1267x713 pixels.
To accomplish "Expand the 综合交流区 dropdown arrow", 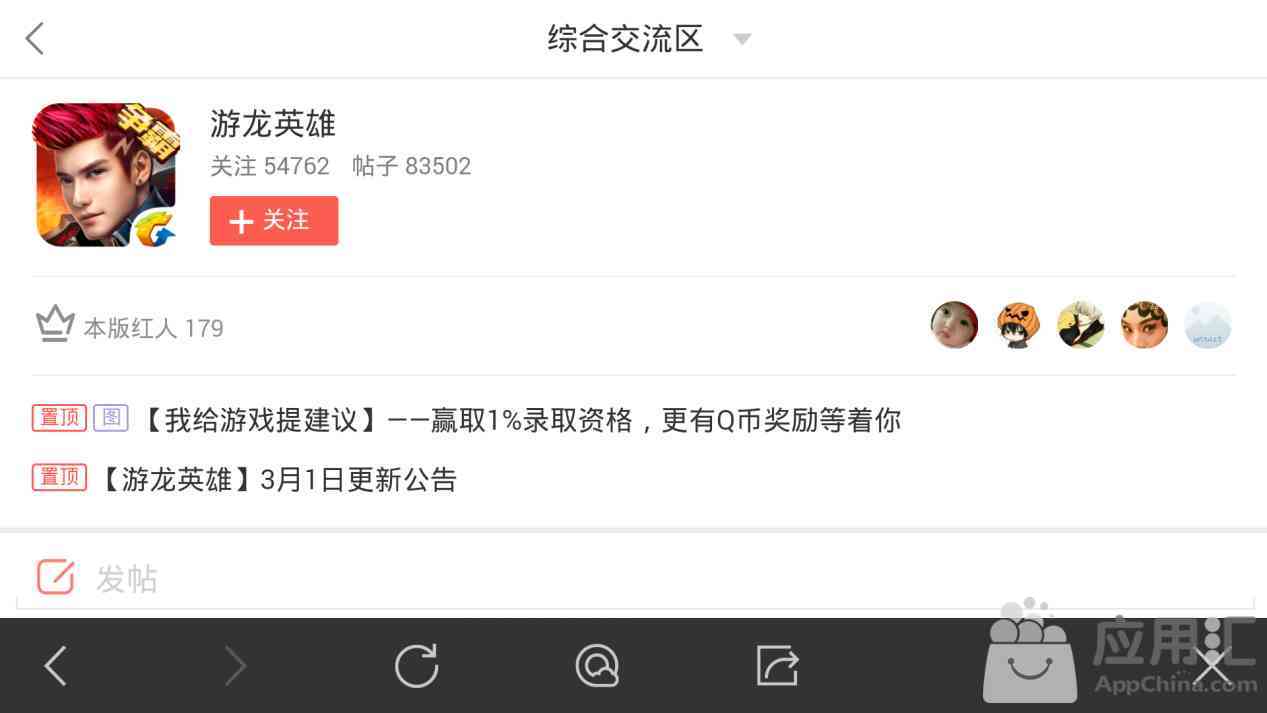I will pos(741,40).
